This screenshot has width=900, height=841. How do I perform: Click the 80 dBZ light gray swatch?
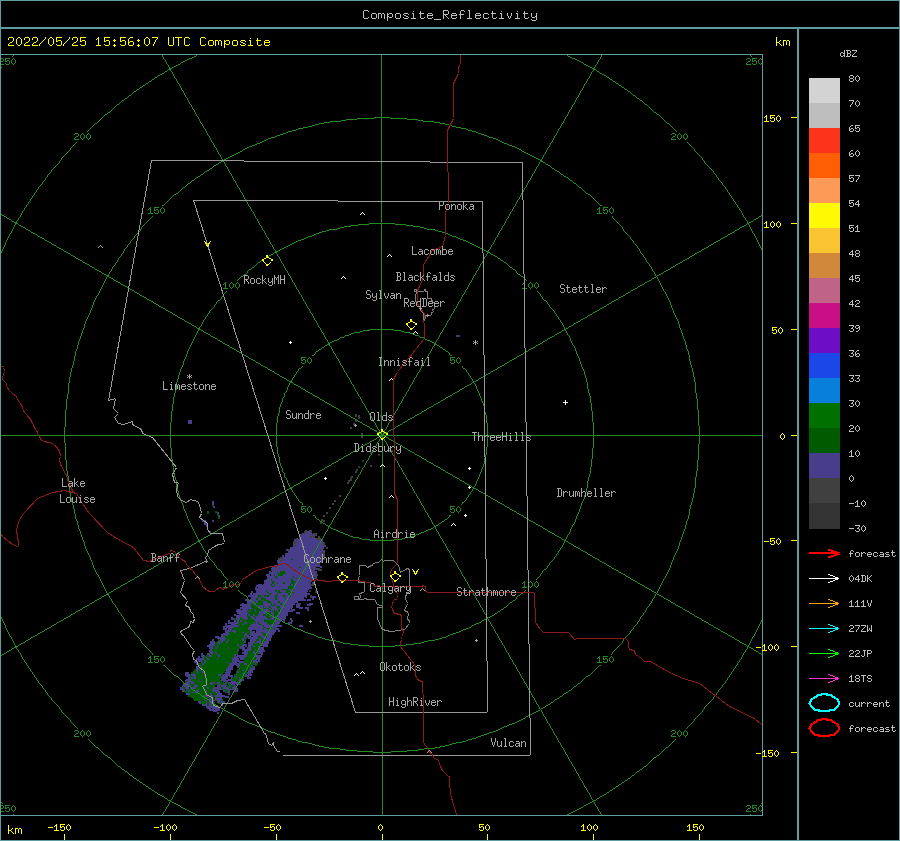(824, 91)
